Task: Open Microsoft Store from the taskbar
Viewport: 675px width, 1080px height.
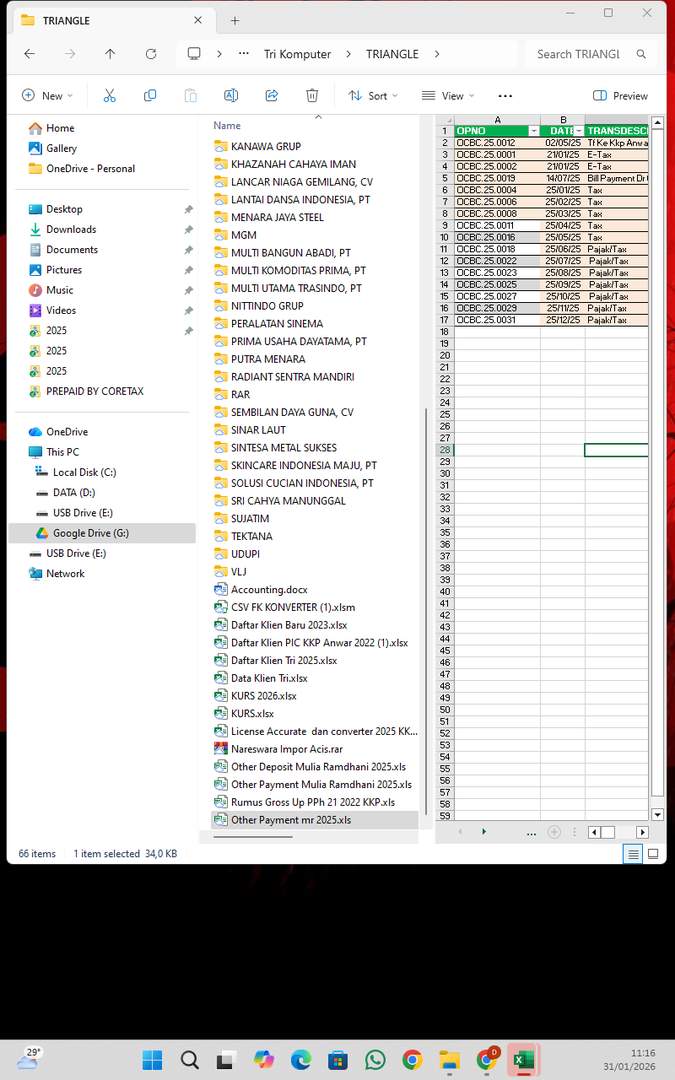Action: 338,1059
